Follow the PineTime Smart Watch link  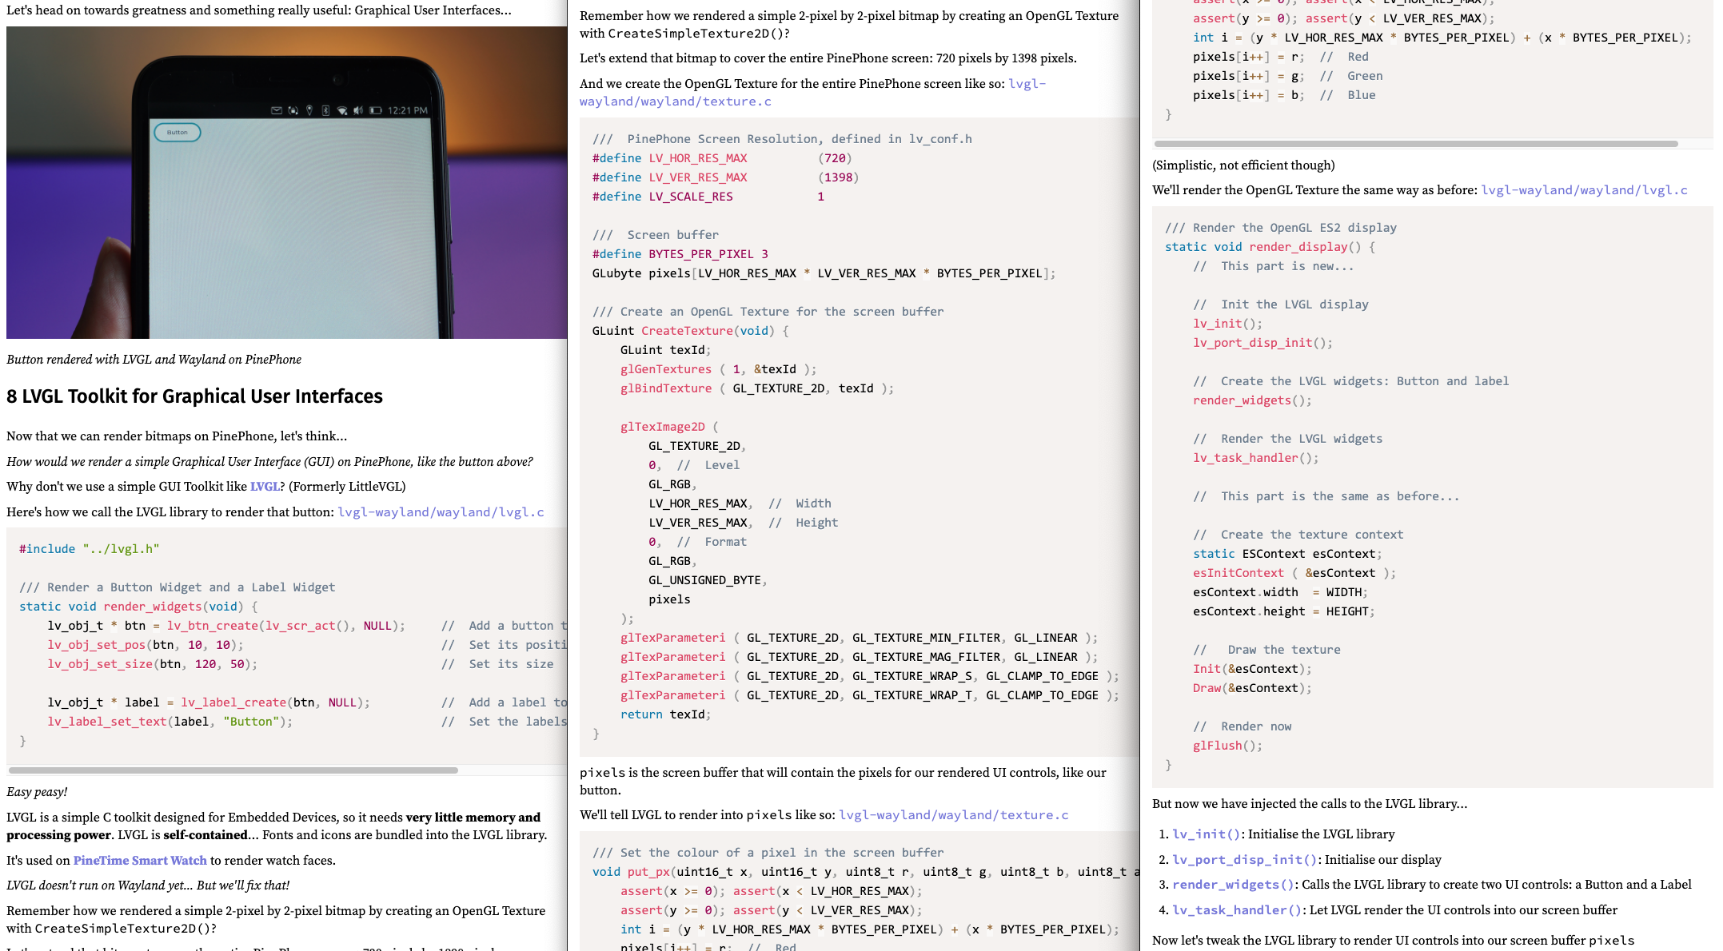(140, 861)
